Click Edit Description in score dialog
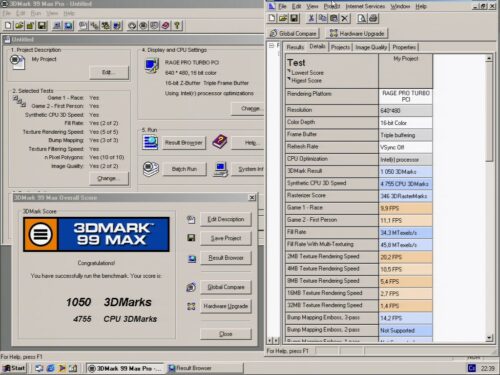Viewport: 500px width, 375px height. 226,219
